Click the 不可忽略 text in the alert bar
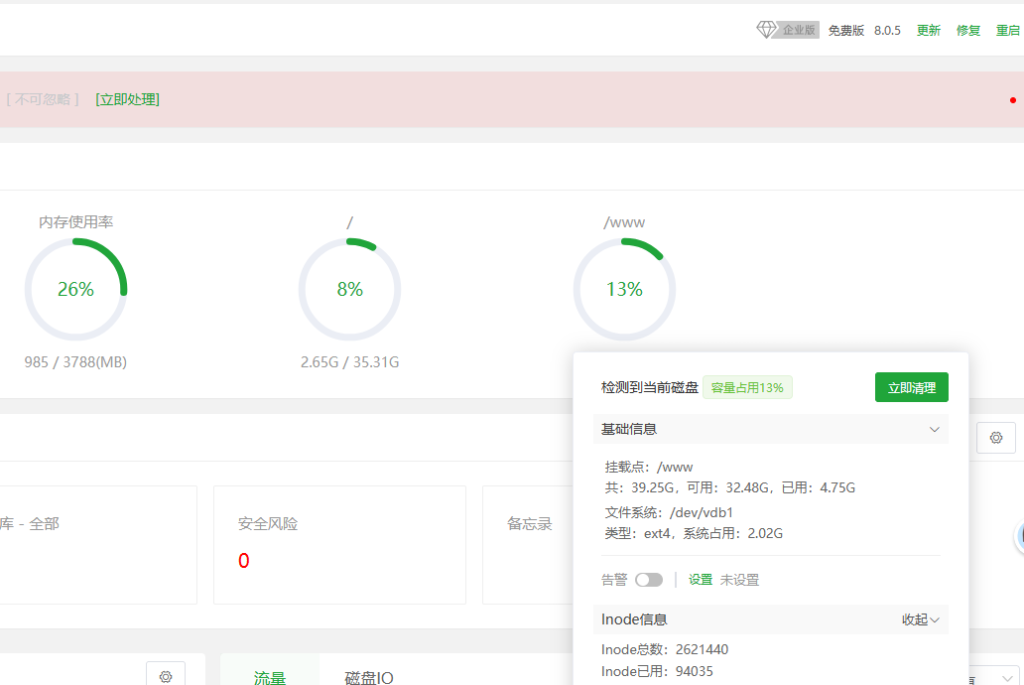 [x=43, y=99]
